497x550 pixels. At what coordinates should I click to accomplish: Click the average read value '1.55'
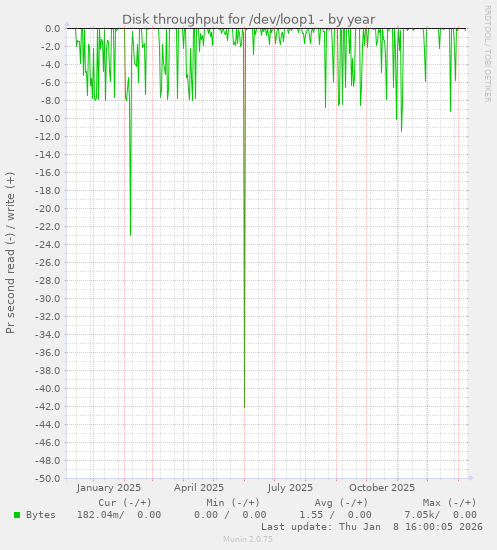pyautogui.click(x=311, y=515)
